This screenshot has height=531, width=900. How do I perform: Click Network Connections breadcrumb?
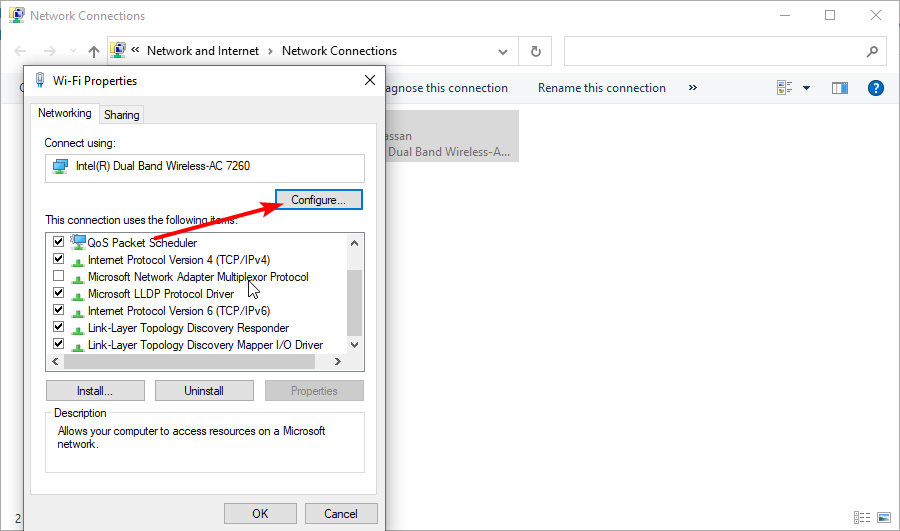[339, 51]
